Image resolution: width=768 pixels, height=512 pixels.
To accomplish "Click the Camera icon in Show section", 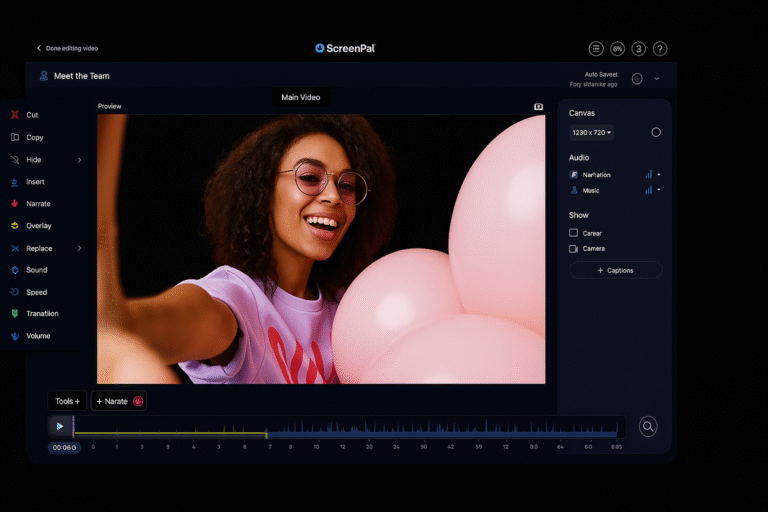I will click(574, 249).
